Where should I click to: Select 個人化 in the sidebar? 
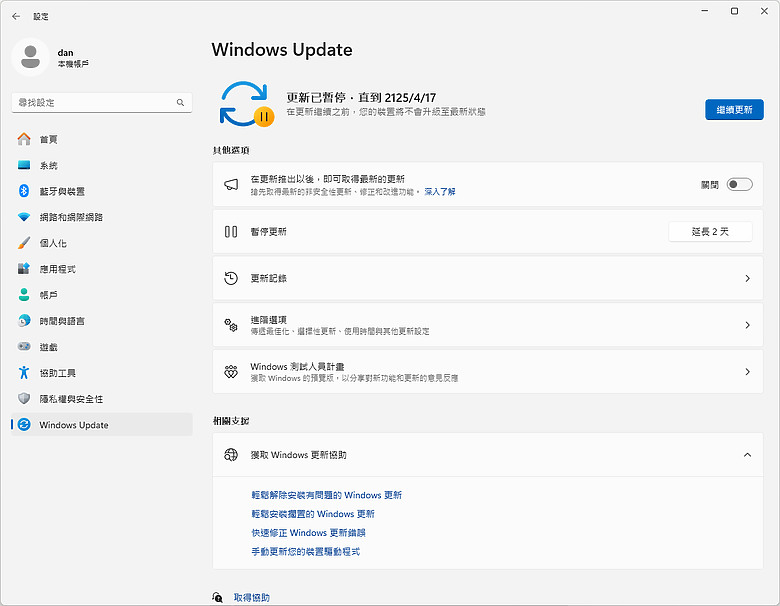coord(101,243)
